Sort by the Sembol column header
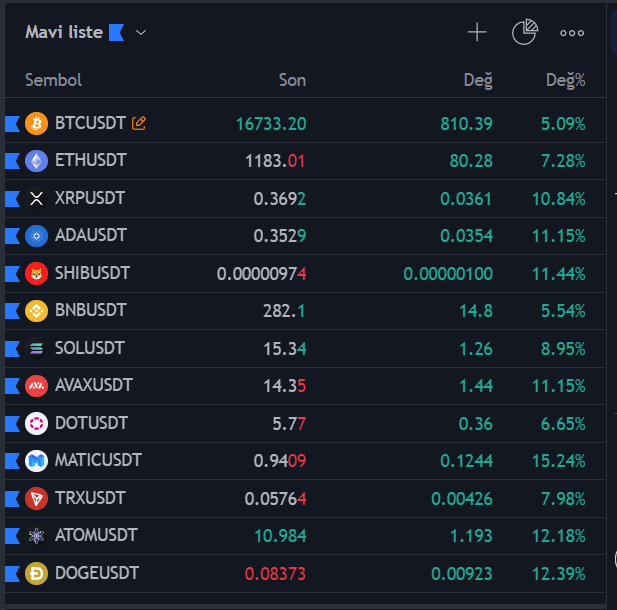Screen dimensions: 617x610 click(53, 80)
